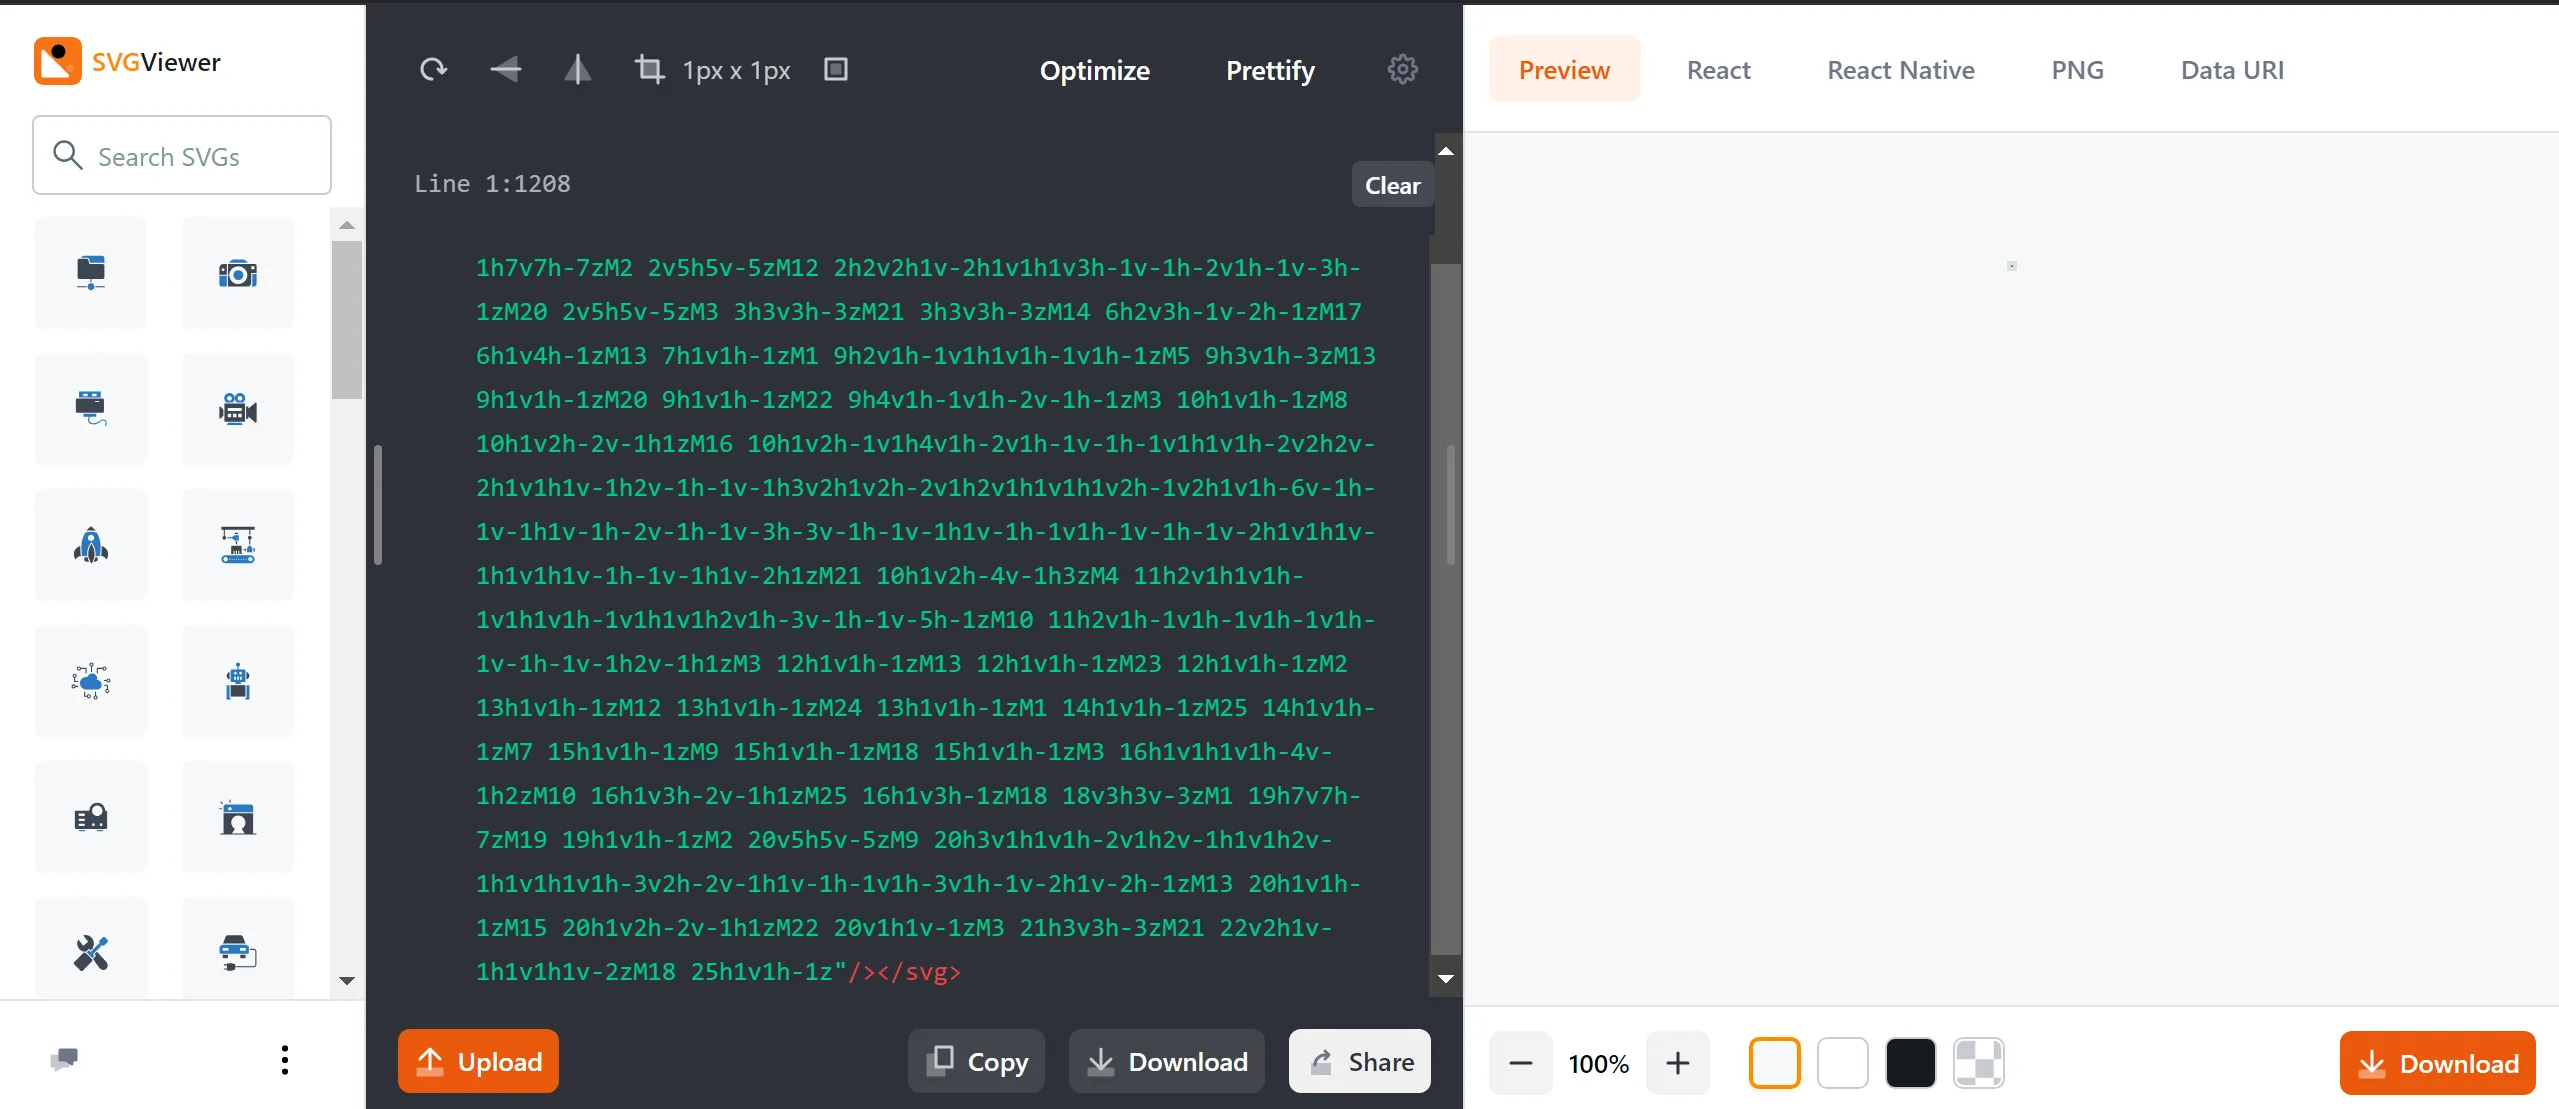Select the black background swatch
Screen dimensions: 2559x1109
click(1910, 1063)
